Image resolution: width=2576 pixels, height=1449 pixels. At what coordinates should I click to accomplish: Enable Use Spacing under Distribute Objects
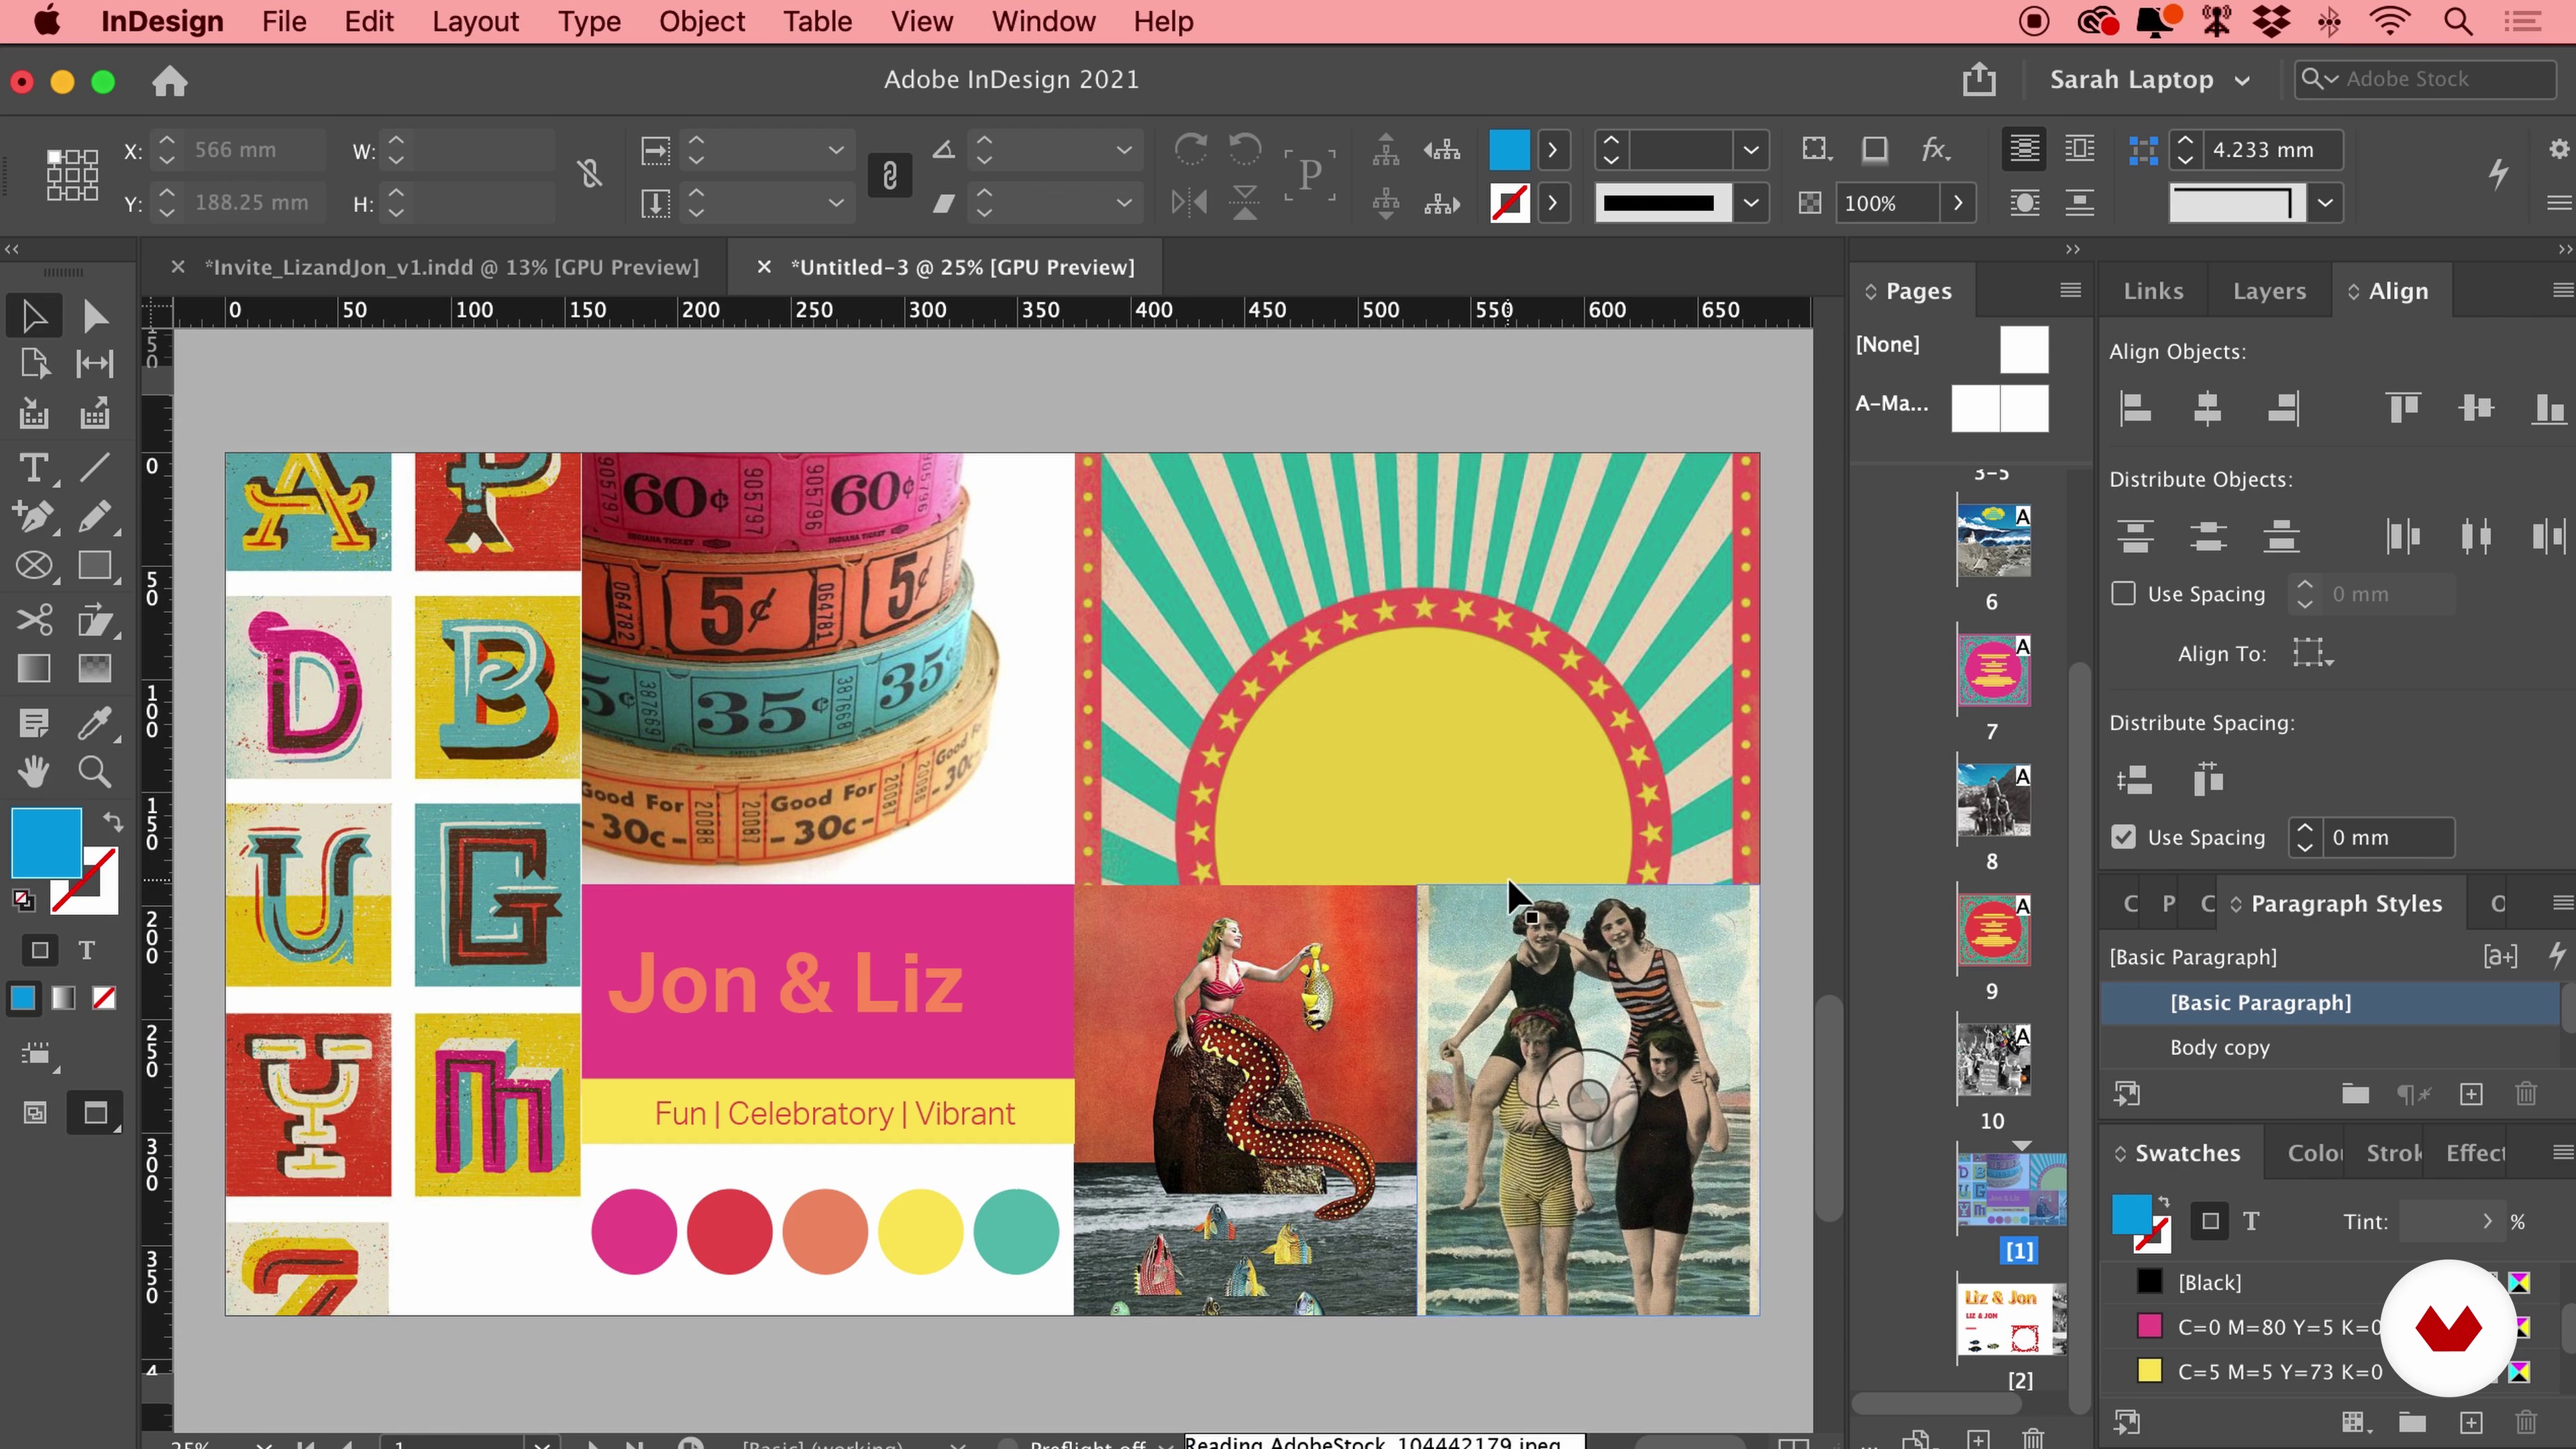click(x=2123, y=594)
